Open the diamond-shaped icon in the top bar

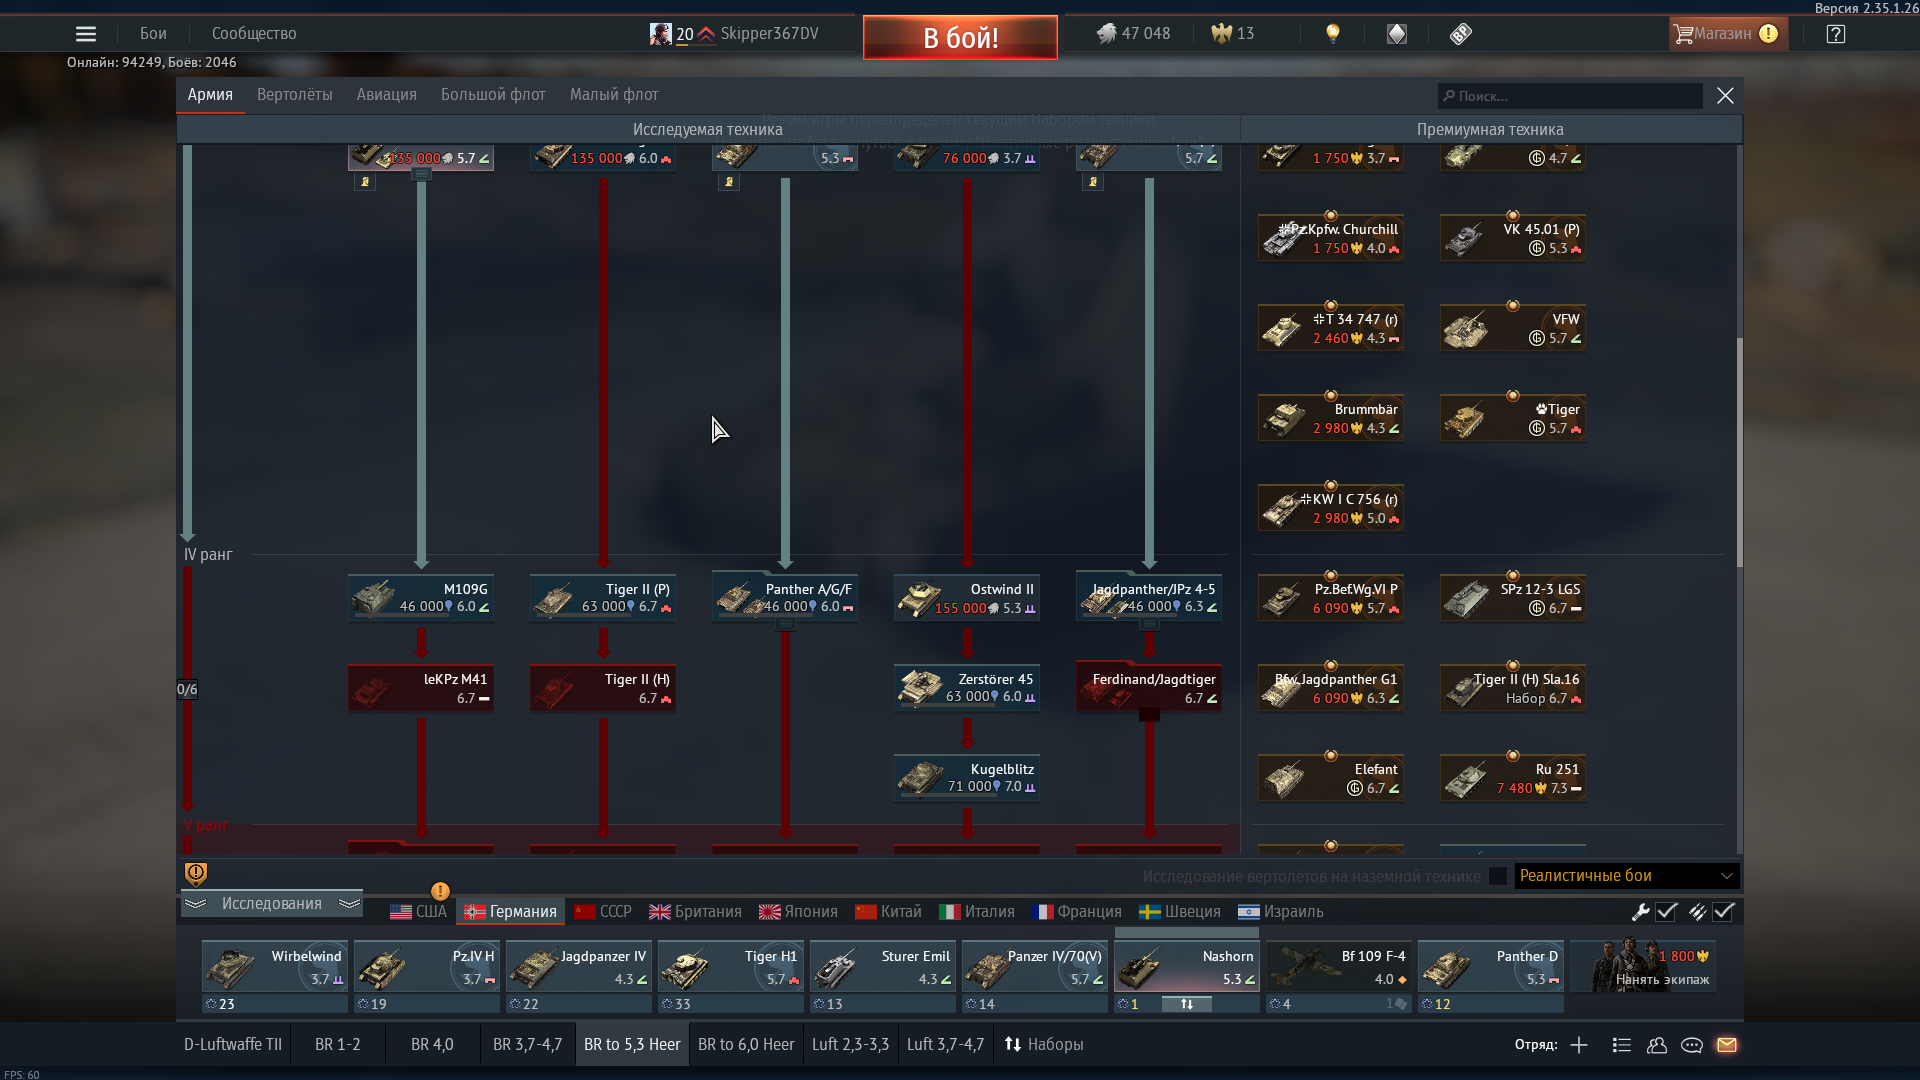point(1397,34)
